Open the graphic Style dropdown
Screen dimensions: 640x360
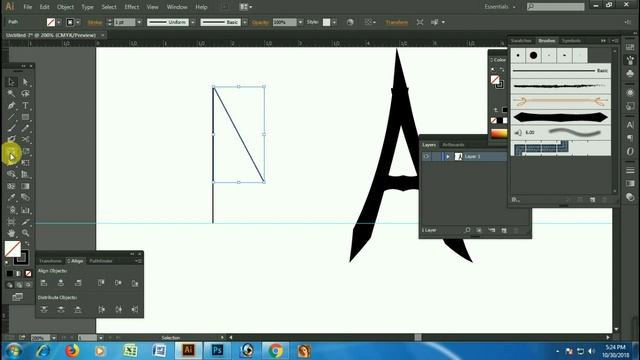334,22
